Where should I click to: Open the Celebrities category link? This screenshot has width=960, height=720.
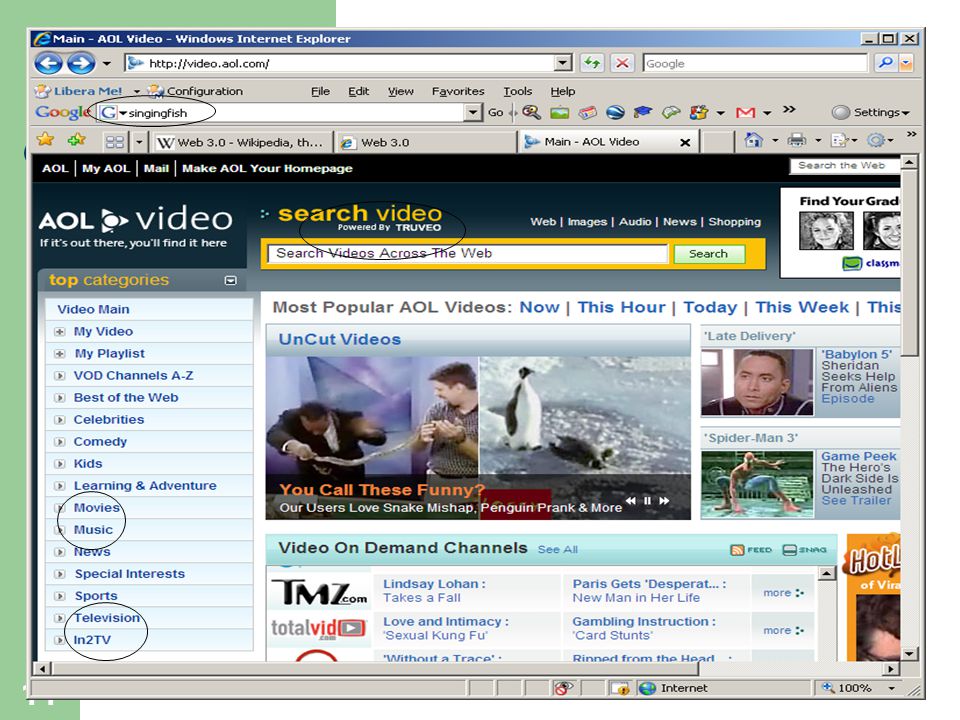pyautogui.click(x=109, y=420)
